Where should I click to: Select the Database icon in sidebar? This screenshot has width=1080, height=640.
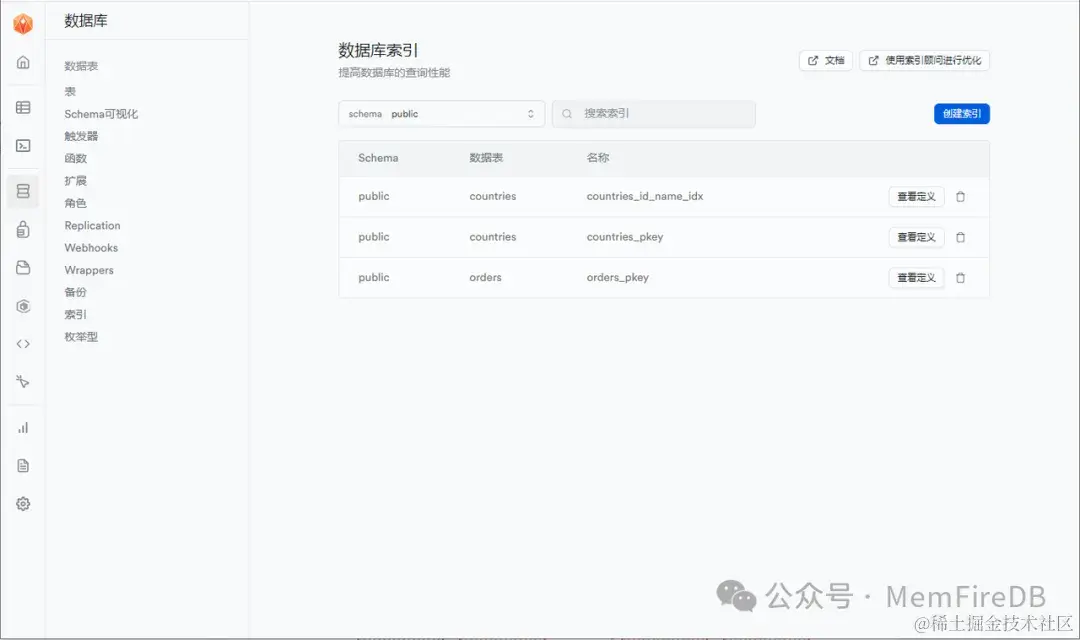pos(23,191)
